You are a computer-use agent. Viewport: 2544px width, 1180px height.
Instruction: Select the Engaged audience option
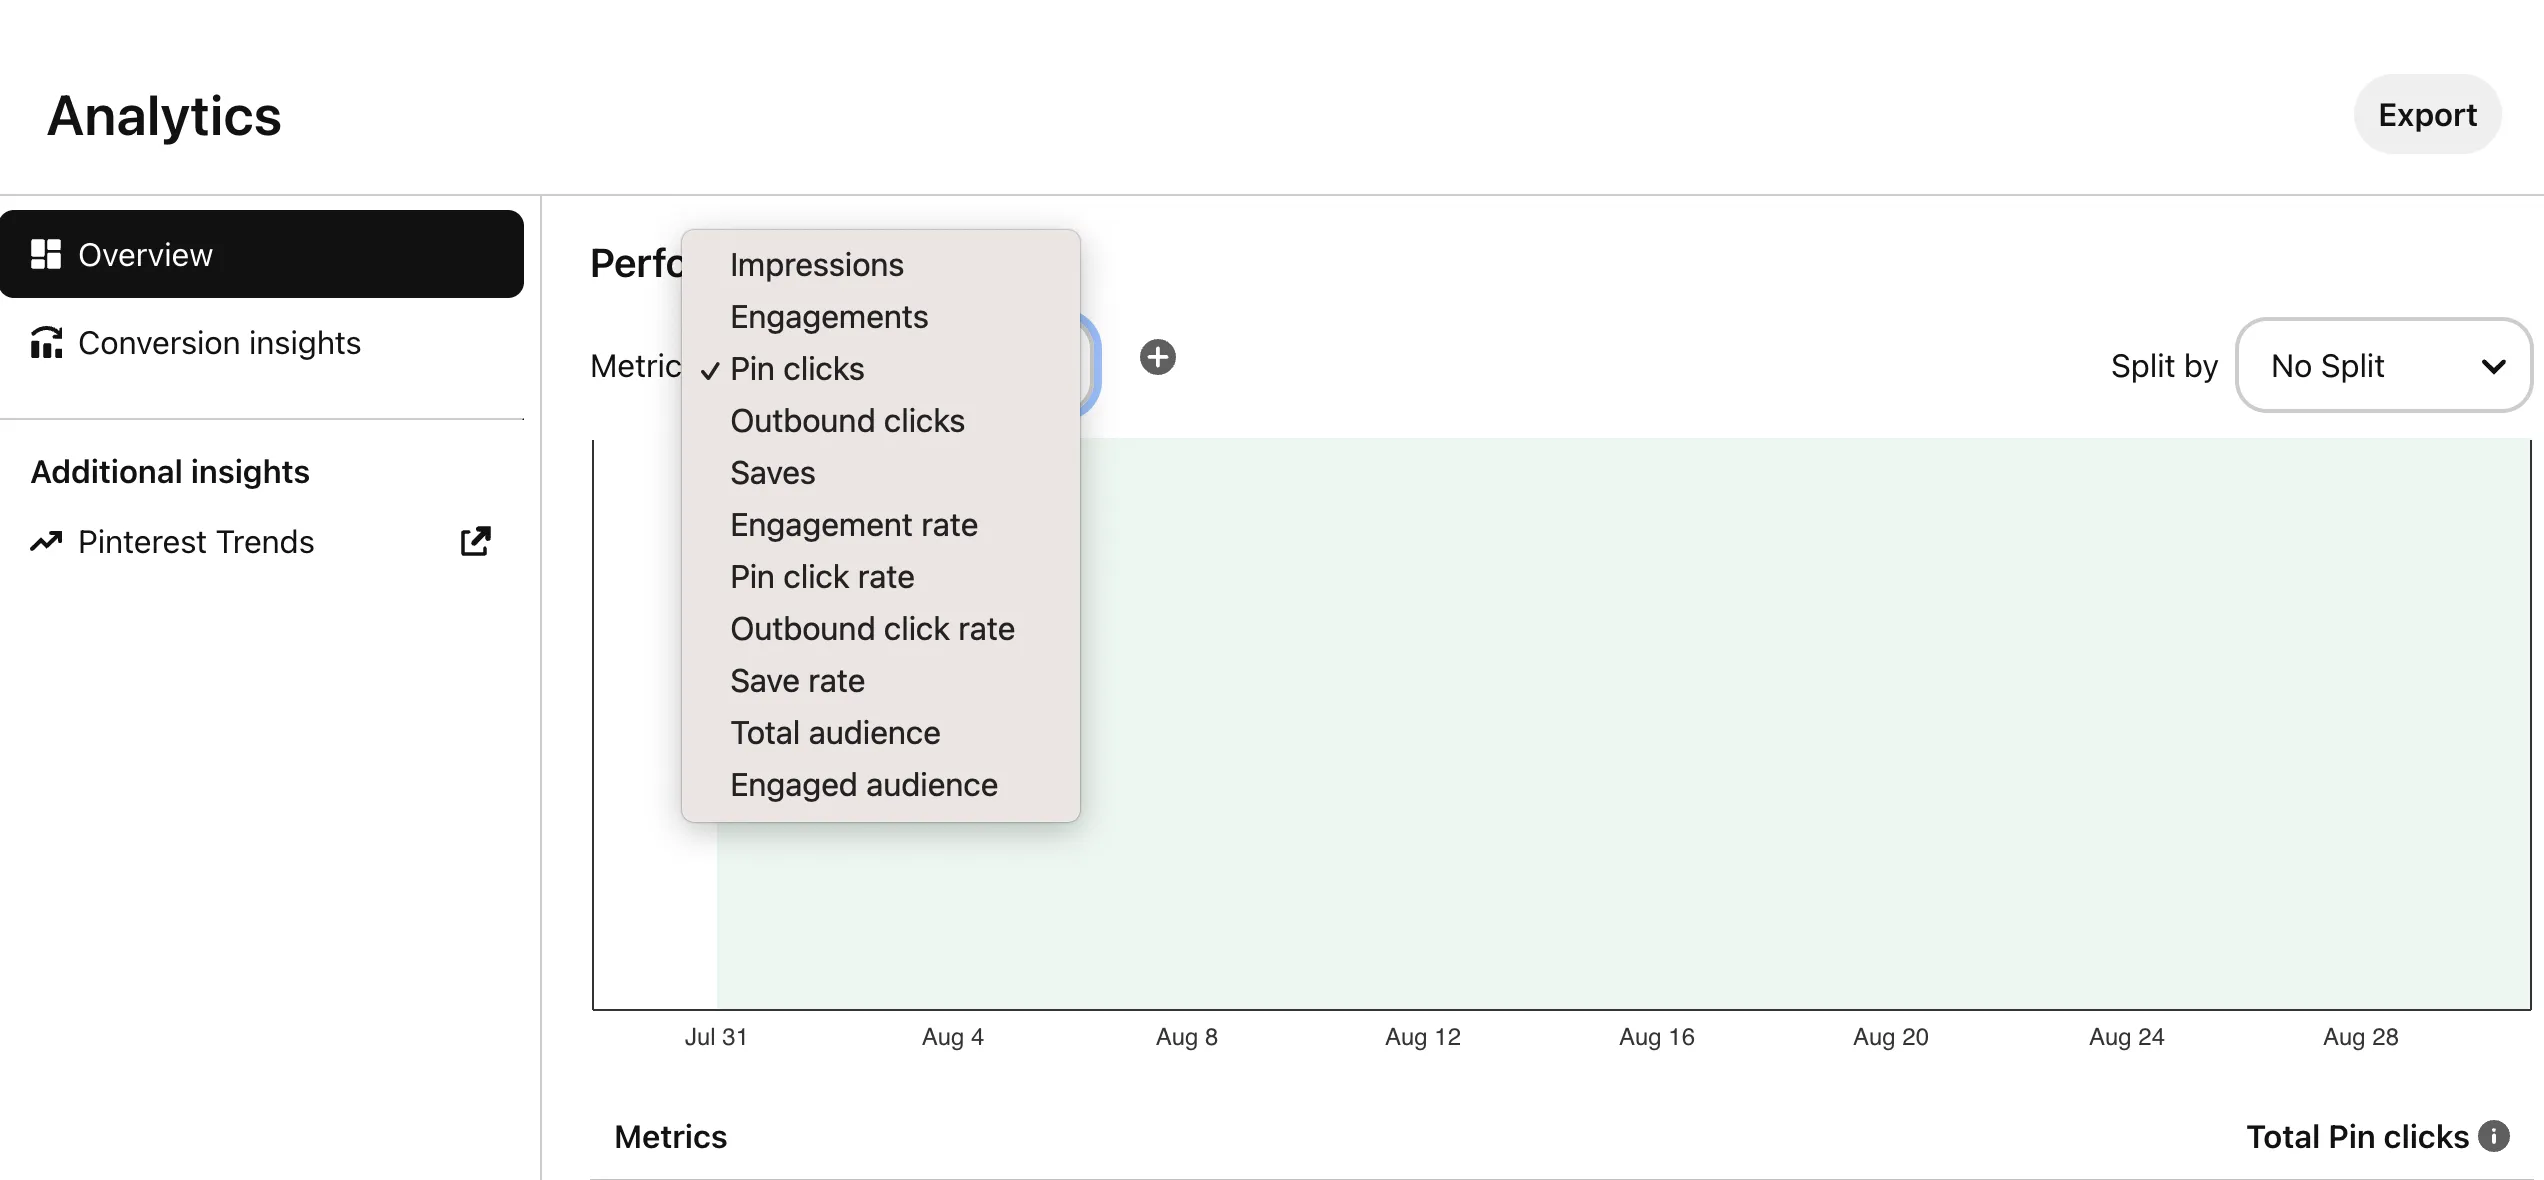pos(863,785)
